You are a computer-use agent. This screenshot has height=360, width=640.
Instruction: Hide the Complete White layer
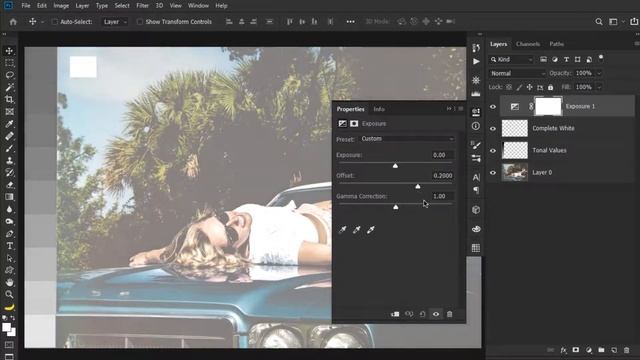(493, 129)
